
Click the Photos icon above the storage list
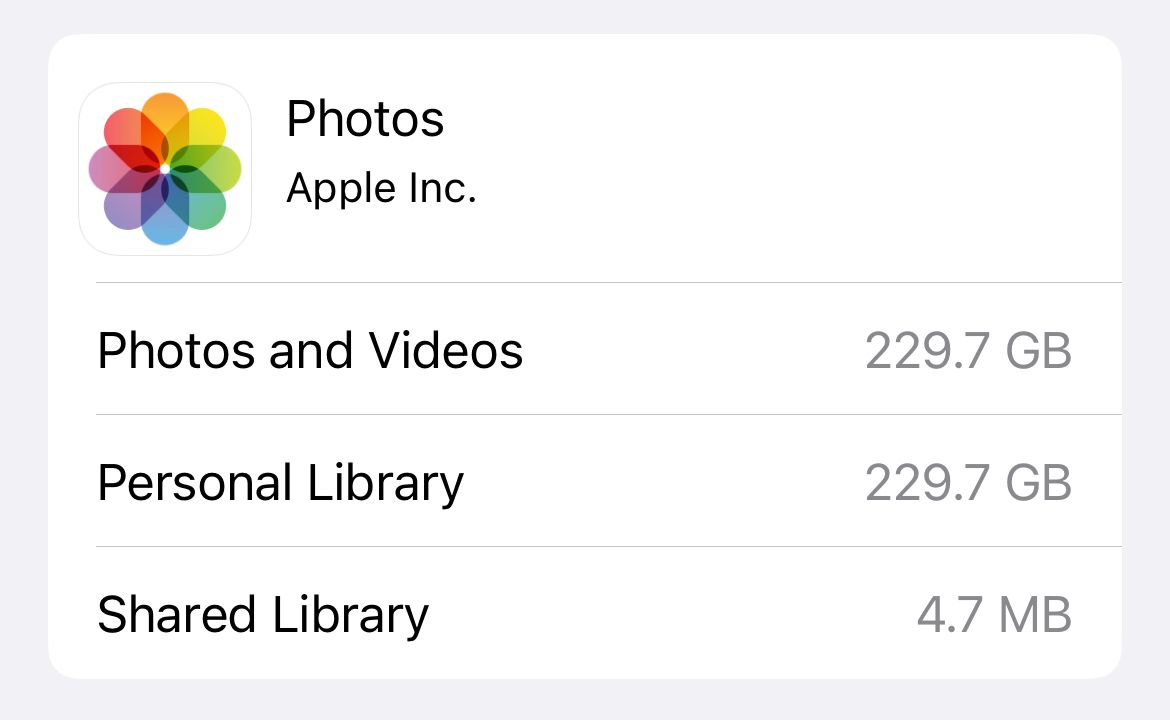[165, 167]
